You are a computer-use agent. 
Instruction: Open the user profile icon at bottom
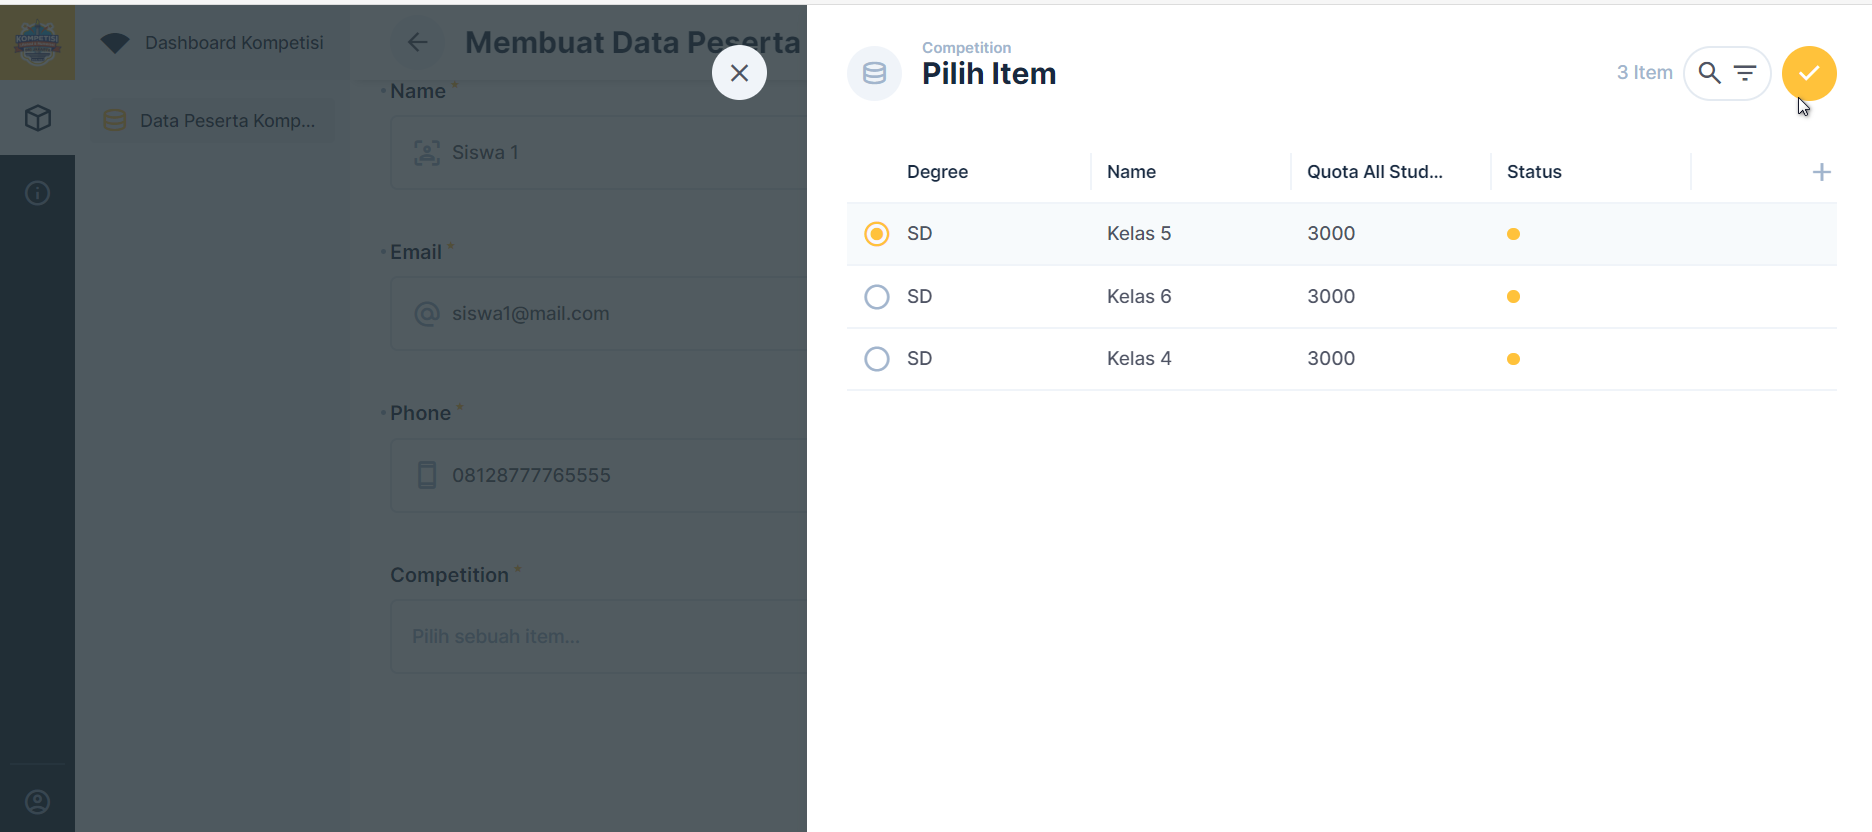tap(37, 802)
